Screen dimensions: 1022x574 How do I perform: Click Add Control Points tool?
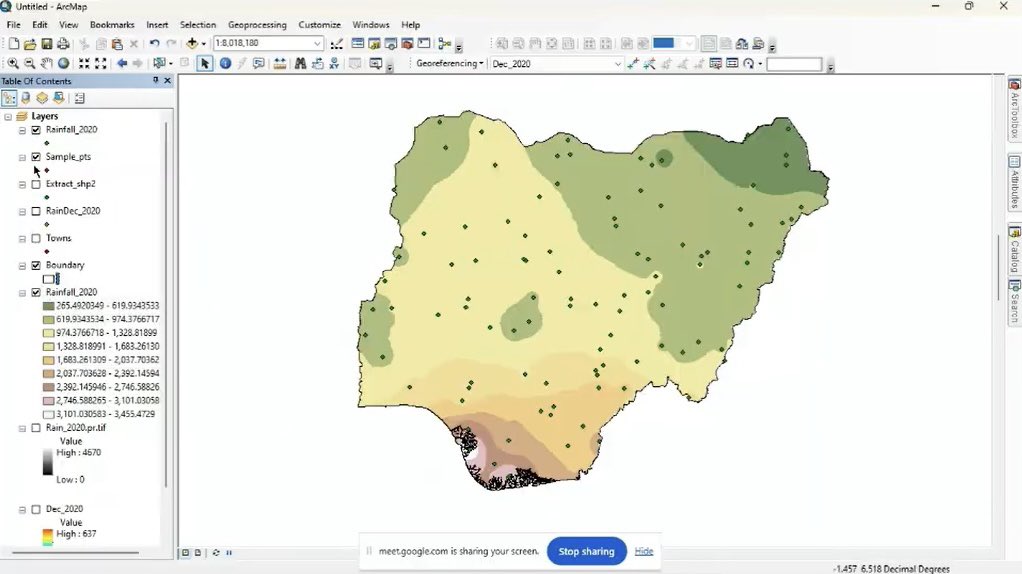pyautogui.click(x=632, y=63)
